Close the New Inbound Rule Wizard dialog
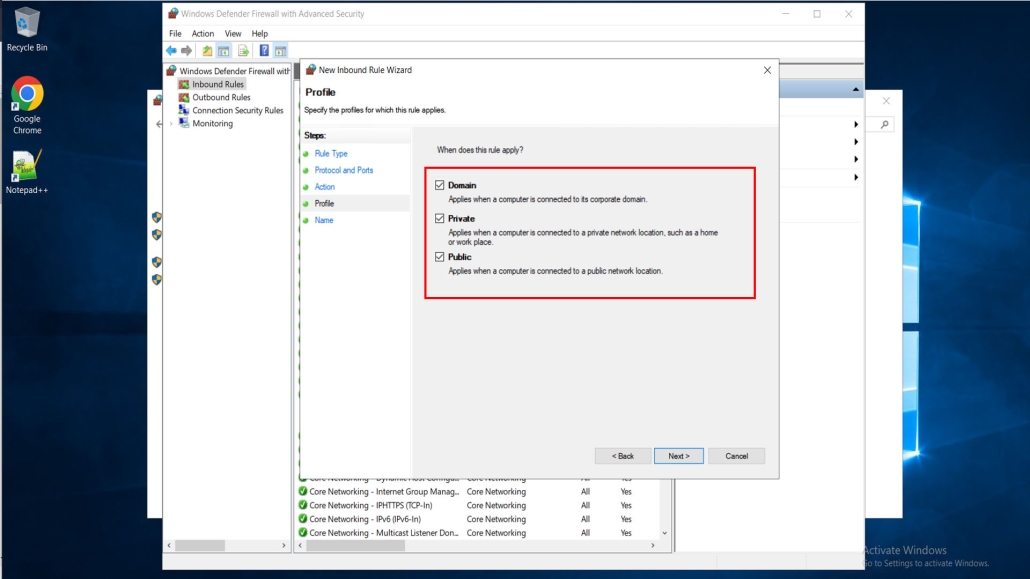Screen dimensions: 1030x579 (767, 70)
